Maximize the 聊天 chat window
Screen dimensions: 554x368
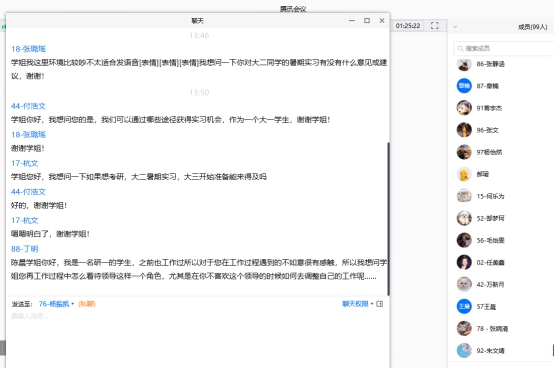367,20
